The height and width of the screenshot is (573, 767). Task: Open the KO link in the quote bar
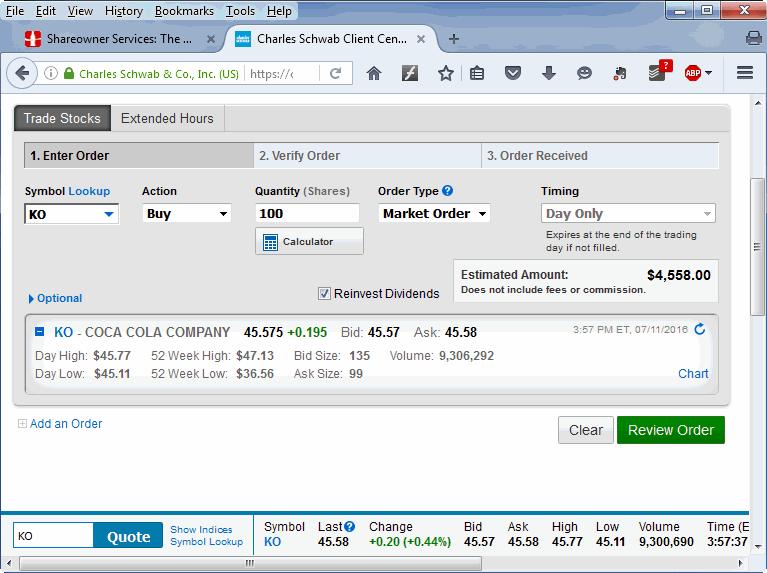[x=272, y=542]
